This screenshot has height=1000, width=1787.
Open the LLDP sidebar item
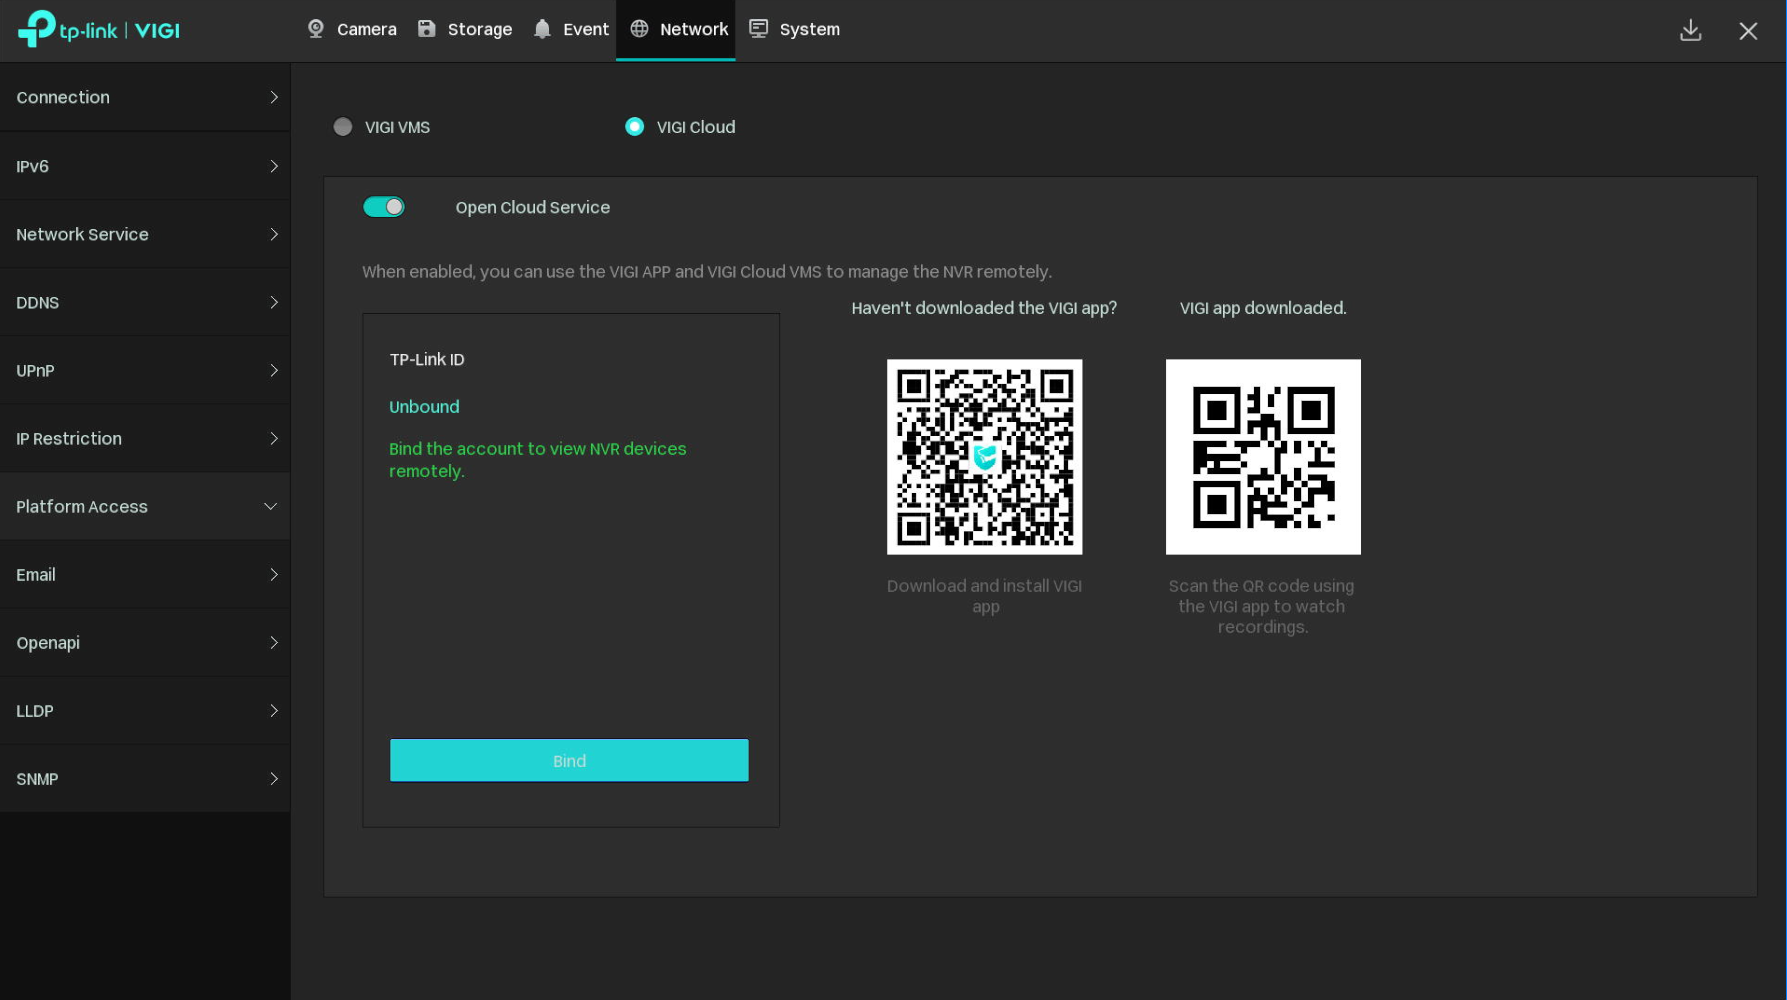pos(145,711)
